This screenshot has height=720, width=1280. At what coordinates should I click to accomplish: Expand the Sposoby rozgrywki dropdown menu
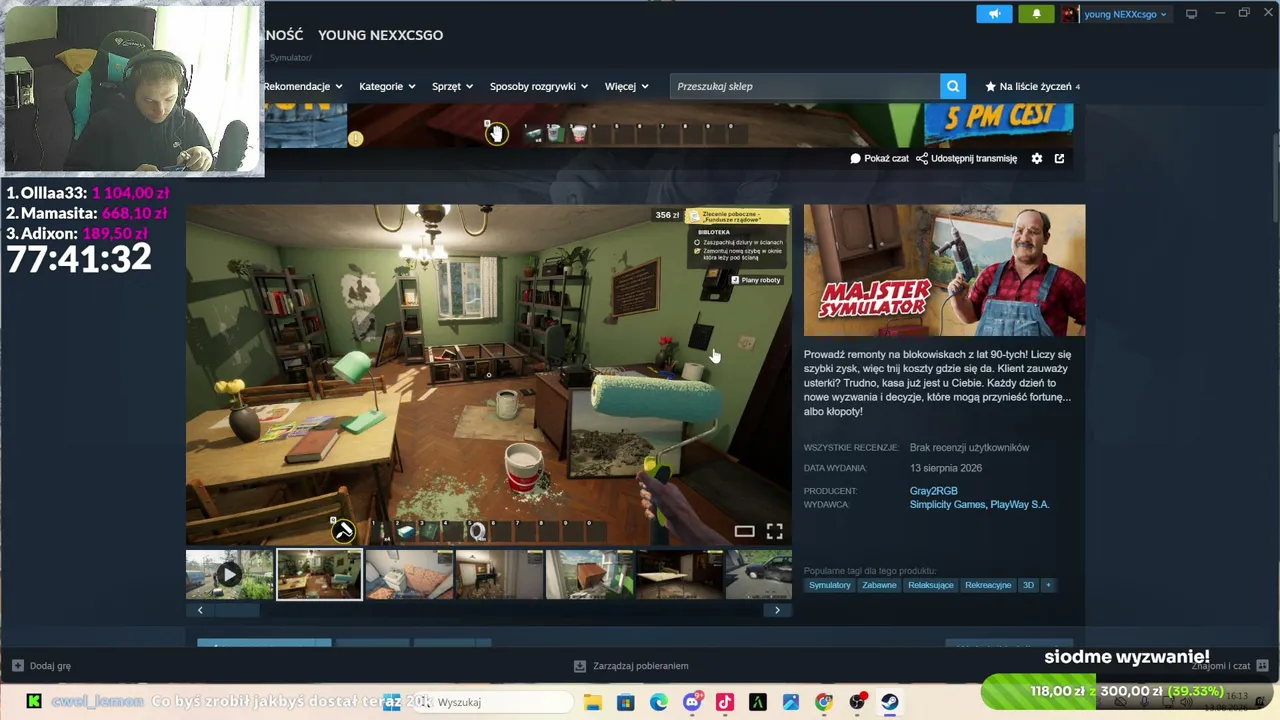[x=539, y=86]
